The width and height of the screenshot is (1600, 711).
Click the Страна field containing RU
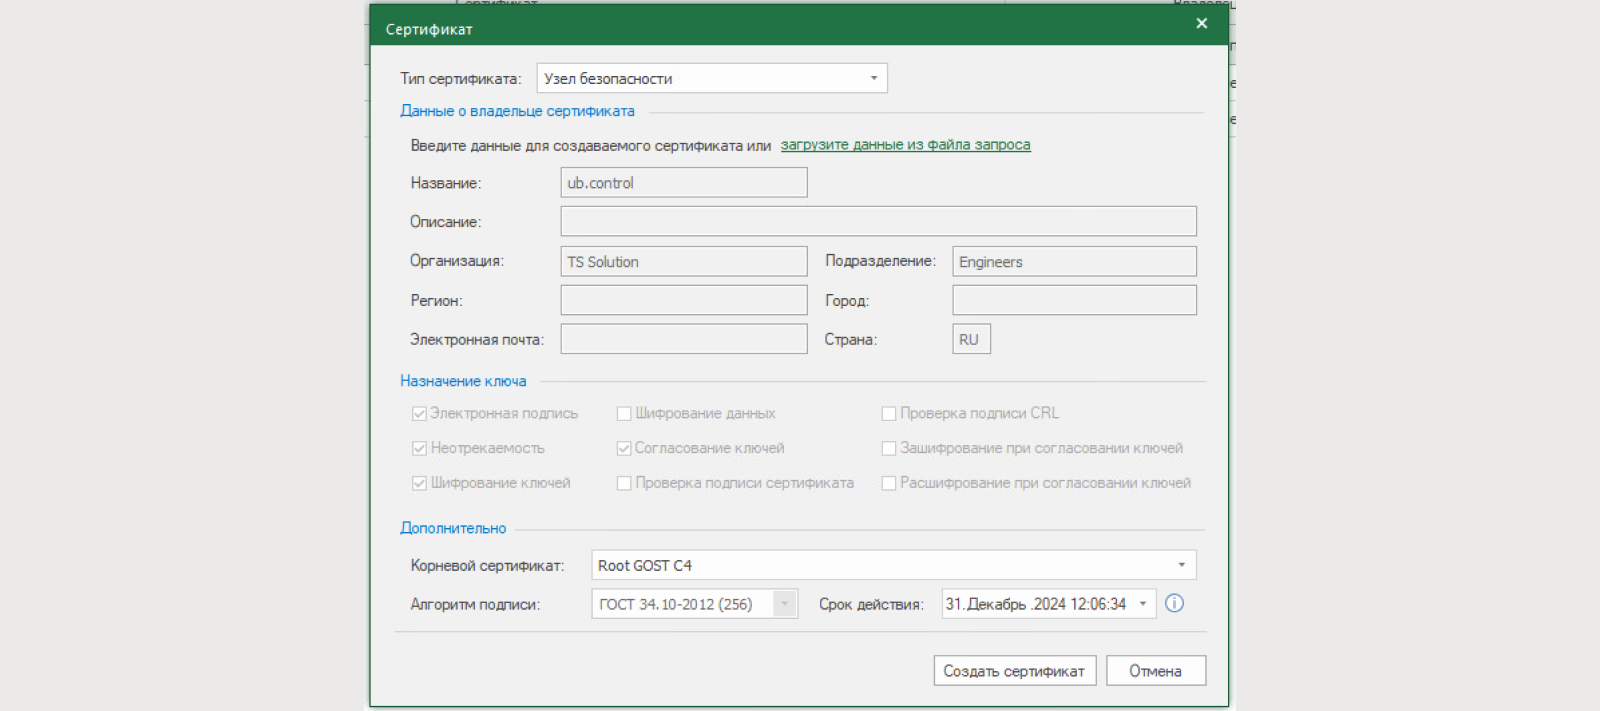[971, 339]
